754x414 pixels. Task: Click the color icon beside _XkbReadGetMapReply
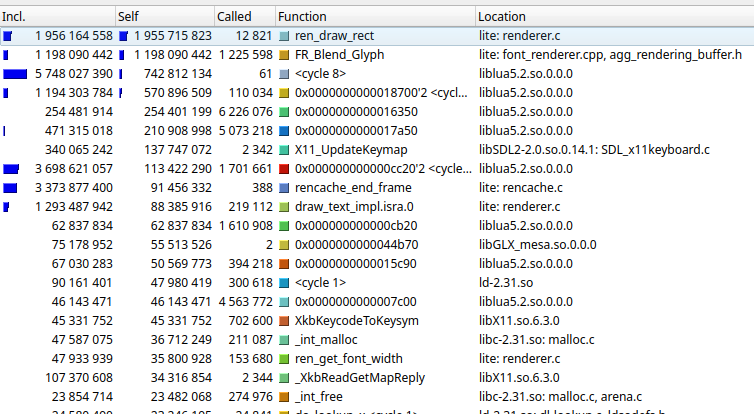284,378
